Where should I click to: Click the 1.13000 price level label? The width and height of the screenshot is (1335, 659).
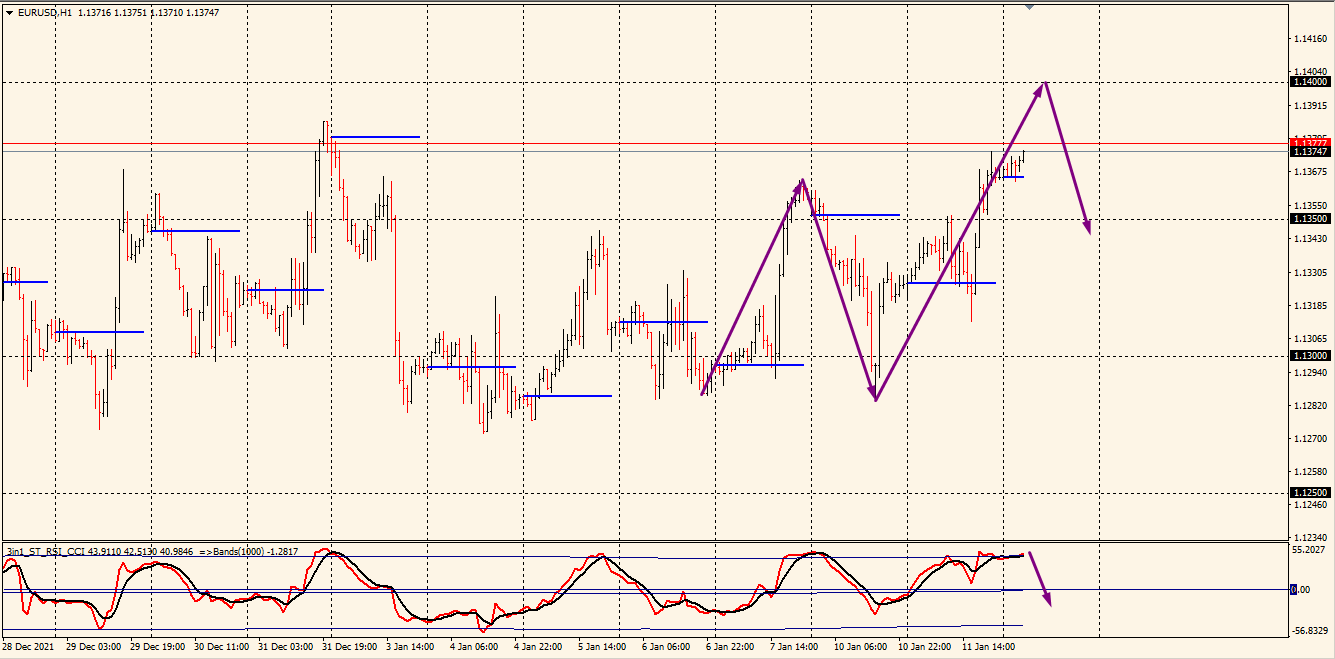(x=1310, y=356)
